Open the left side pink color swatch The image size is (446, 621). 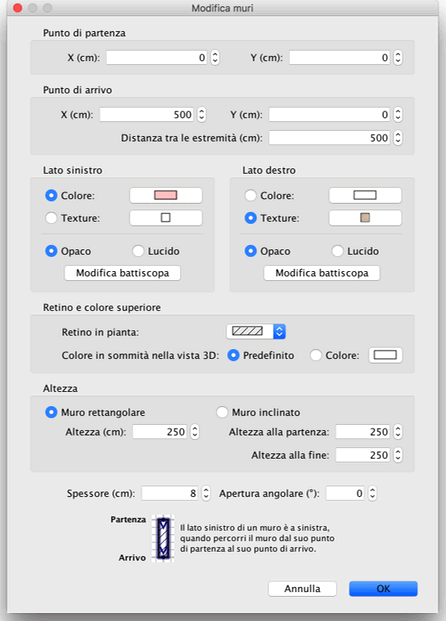[x=166, y=195]
